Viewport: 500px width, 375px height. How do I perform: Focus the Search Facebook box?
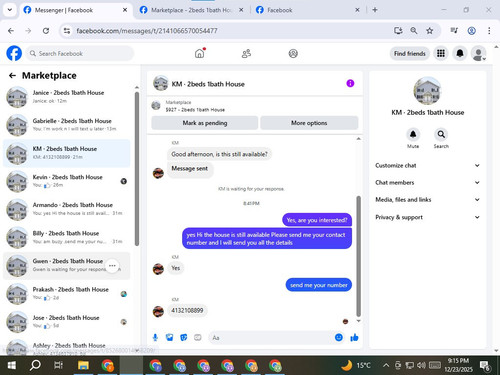[80, 53]
